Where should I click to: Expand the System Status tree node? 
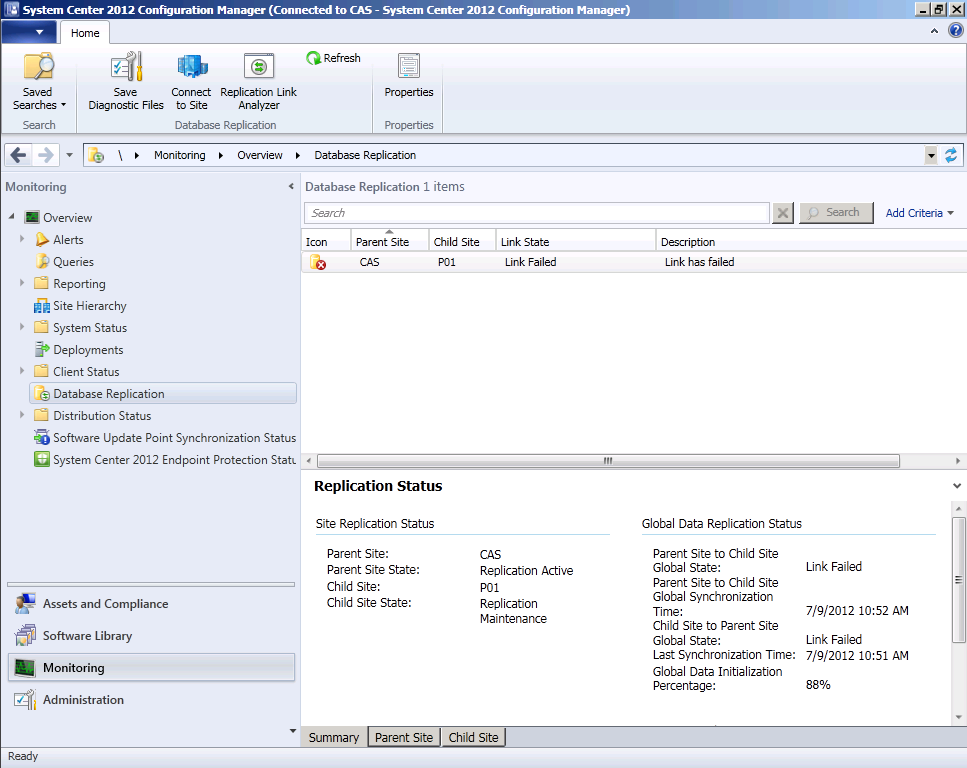pos(22,327)
